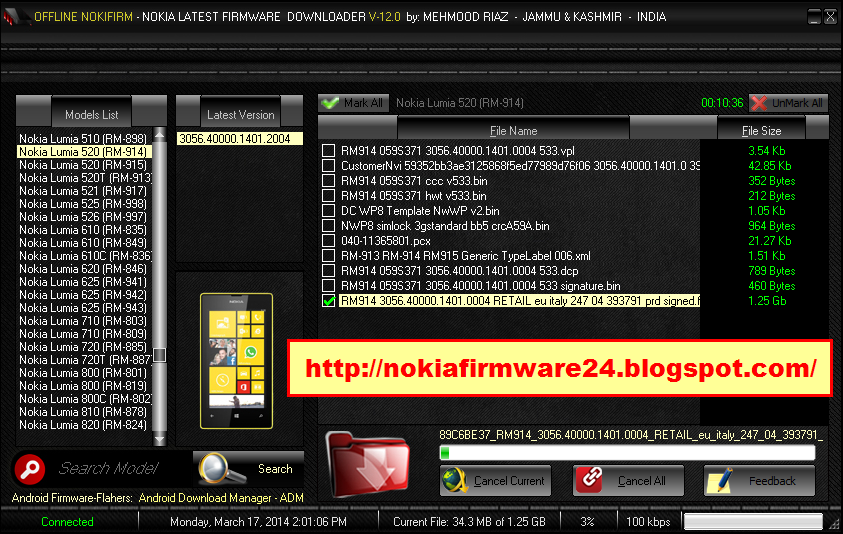Select Nokia Lumia 610C (RM-836)

pos(85,256)
